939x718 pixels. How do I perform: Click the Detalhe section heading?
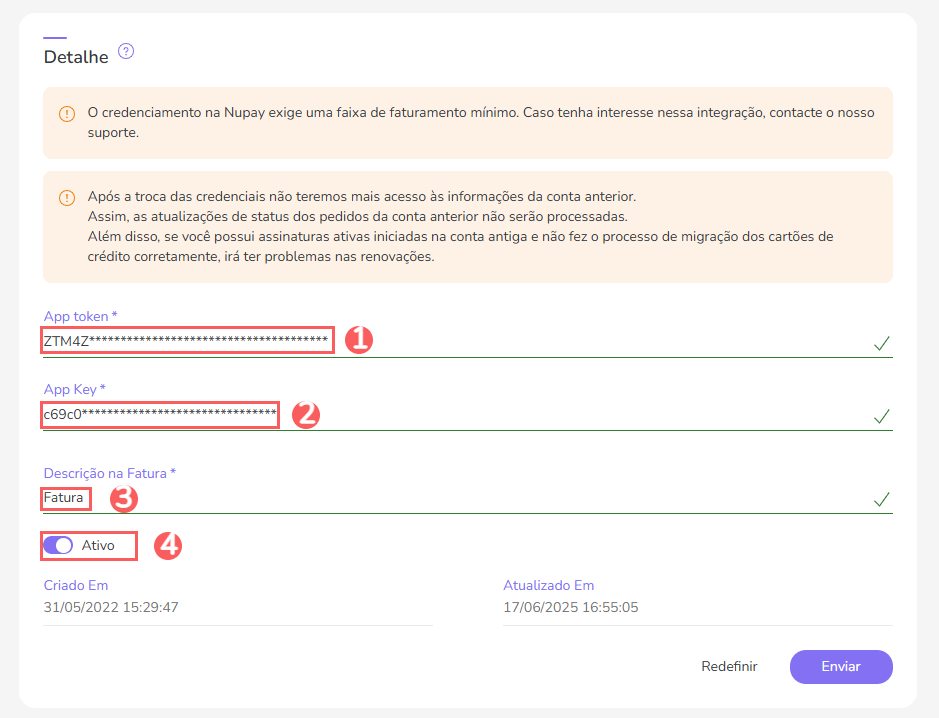click(x=76, y=58)
